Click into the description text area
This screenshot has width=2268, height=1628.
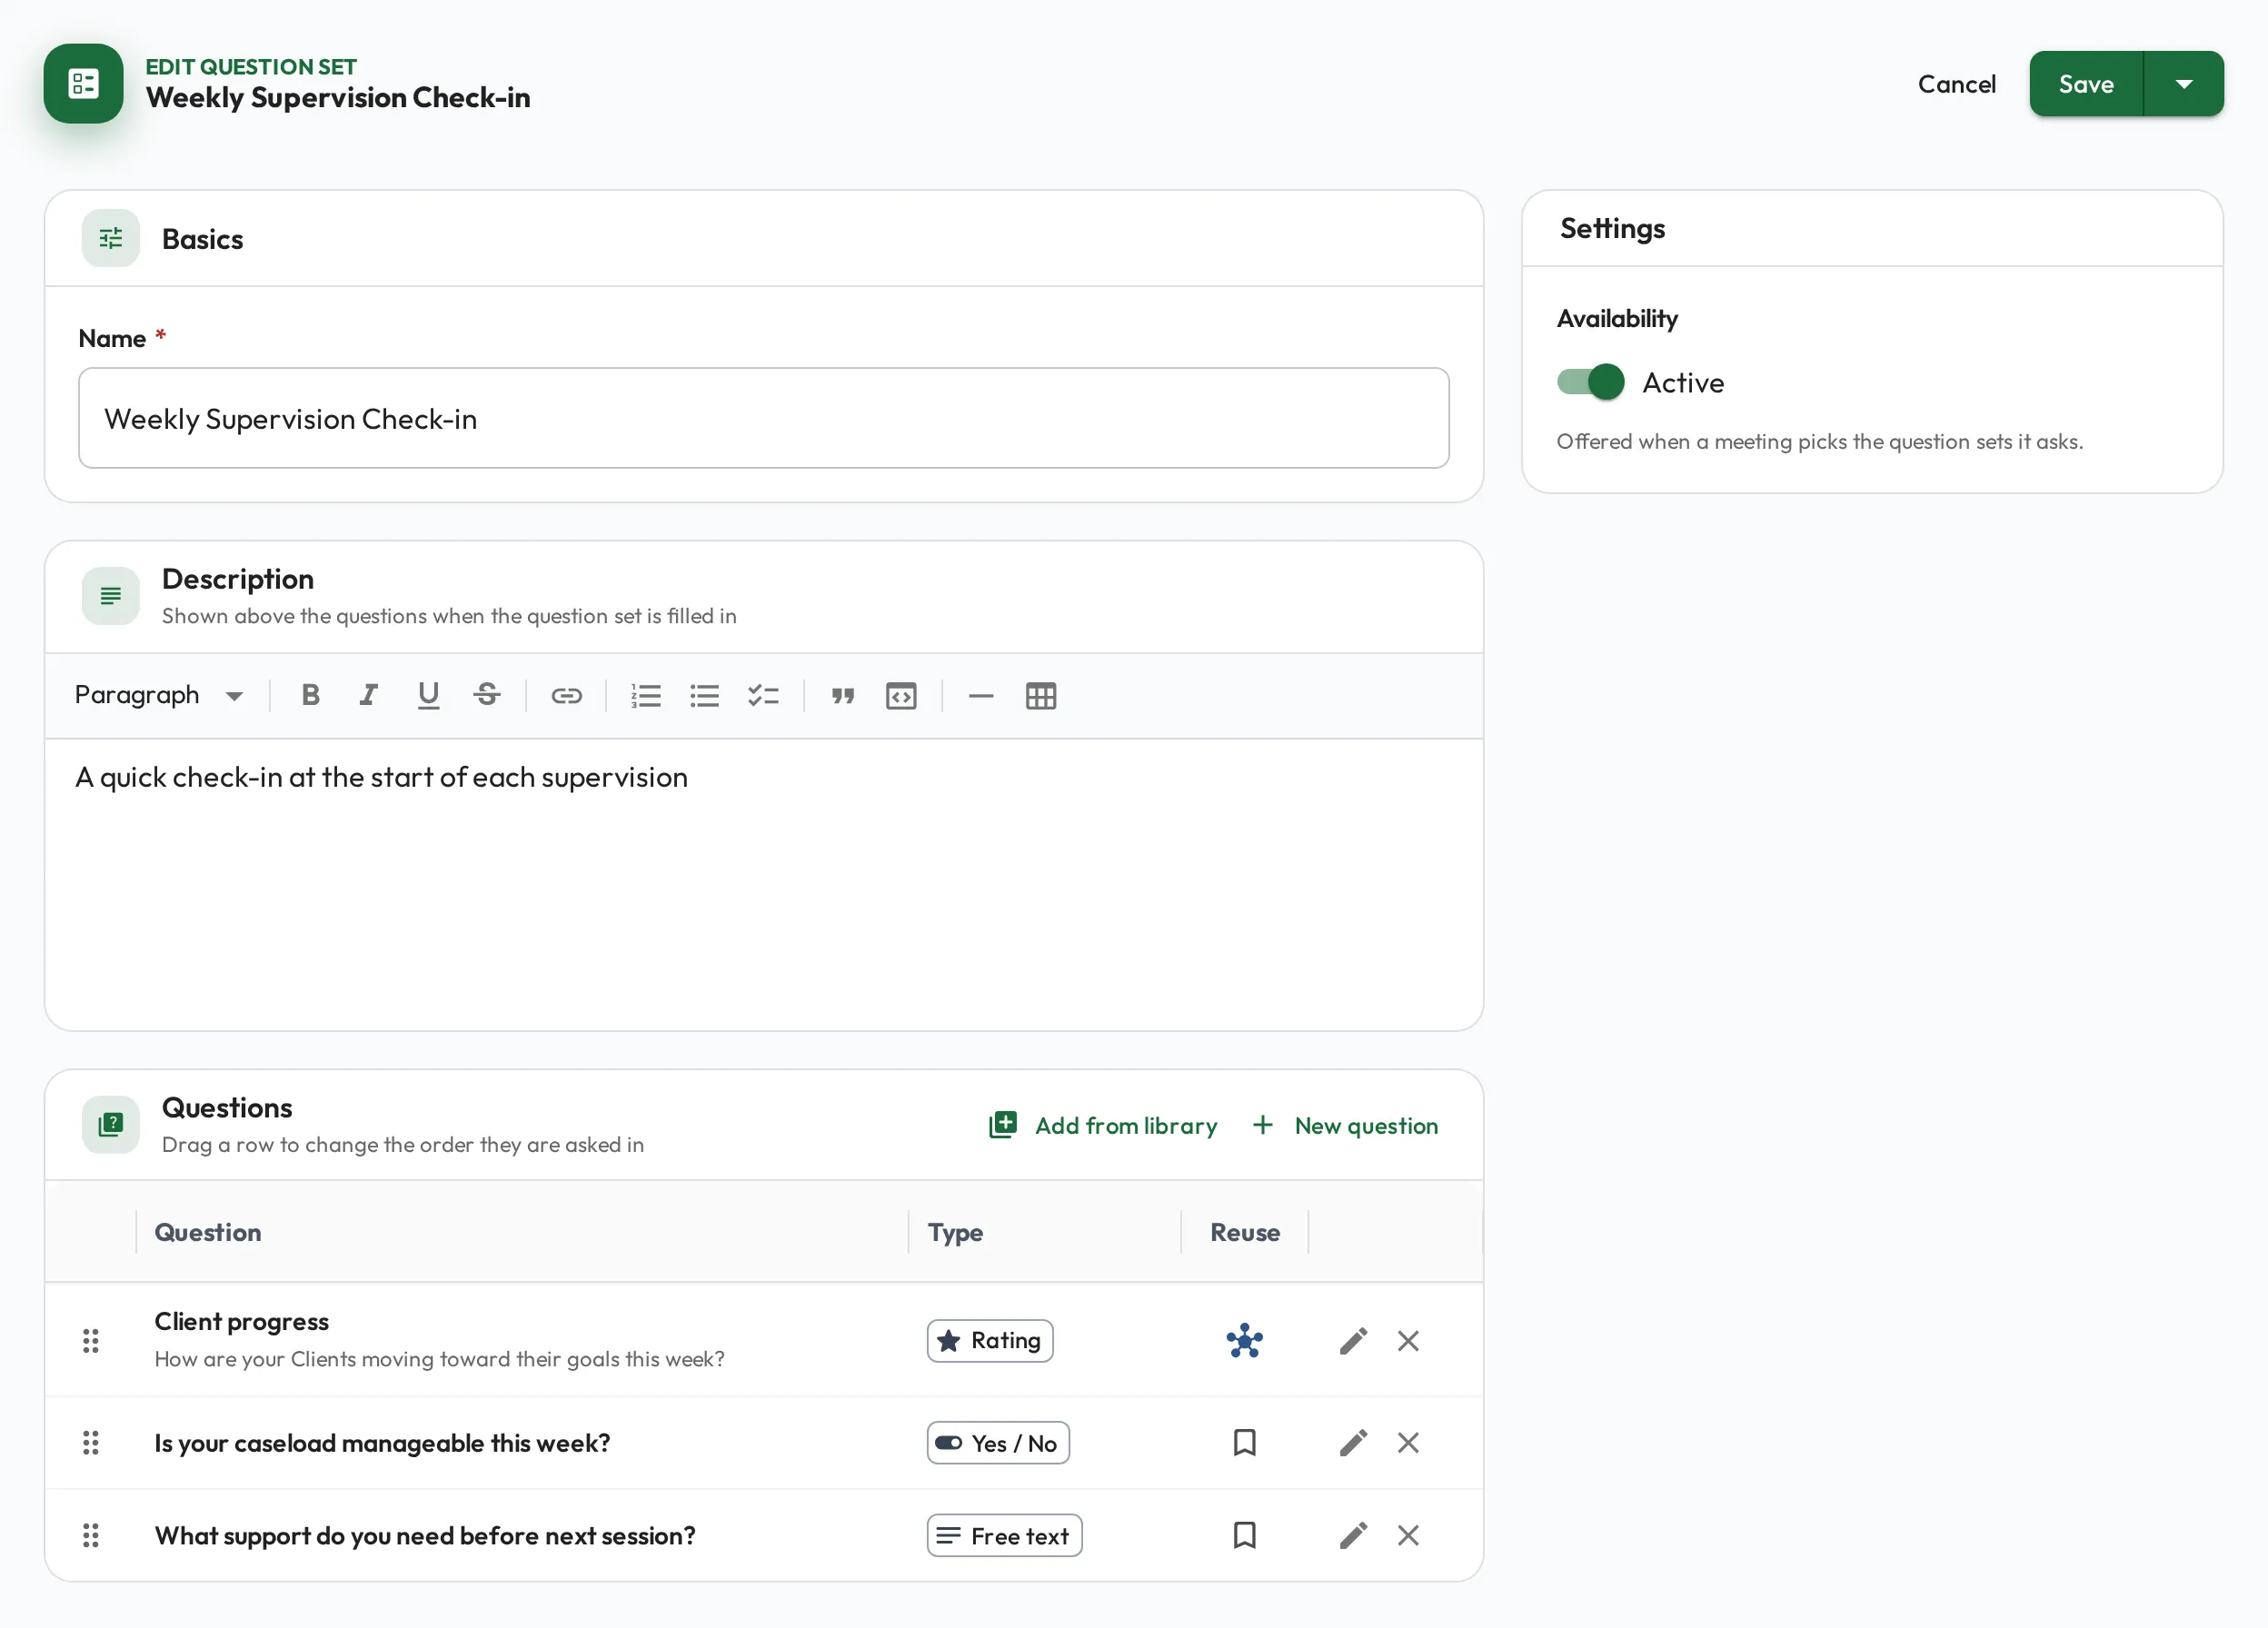point(763,884)
